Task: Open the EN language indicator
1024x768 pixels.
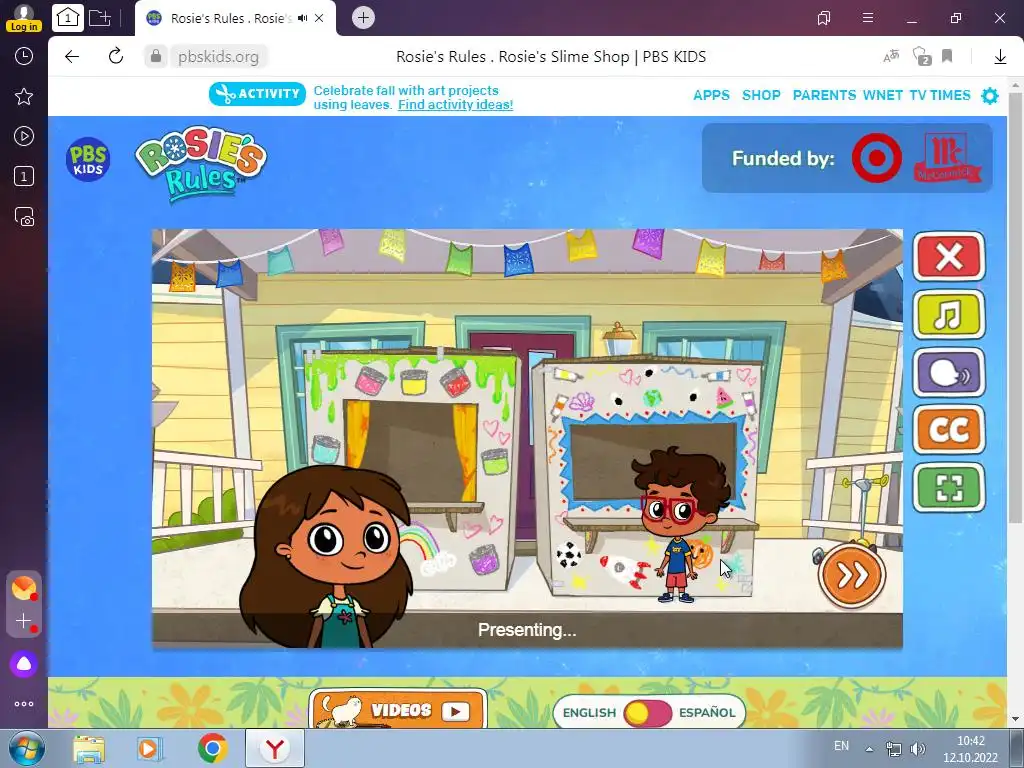Action: (x=841, y=746)
